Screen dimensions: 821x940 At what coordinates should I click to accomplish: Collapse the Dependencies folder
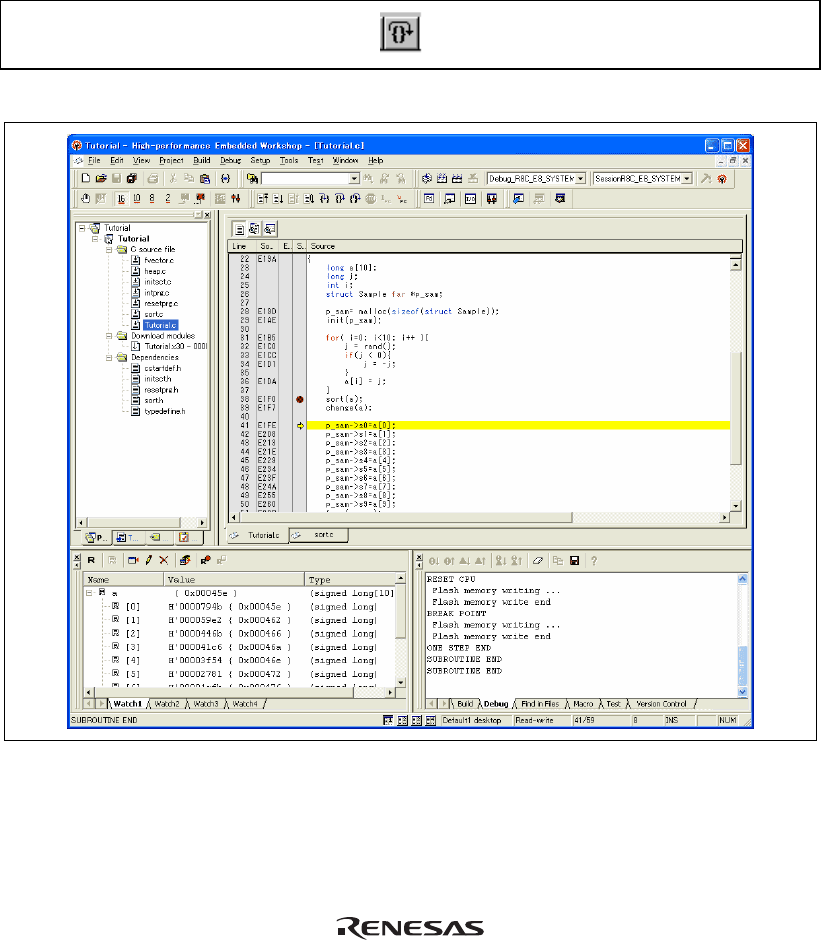(109, 357)
